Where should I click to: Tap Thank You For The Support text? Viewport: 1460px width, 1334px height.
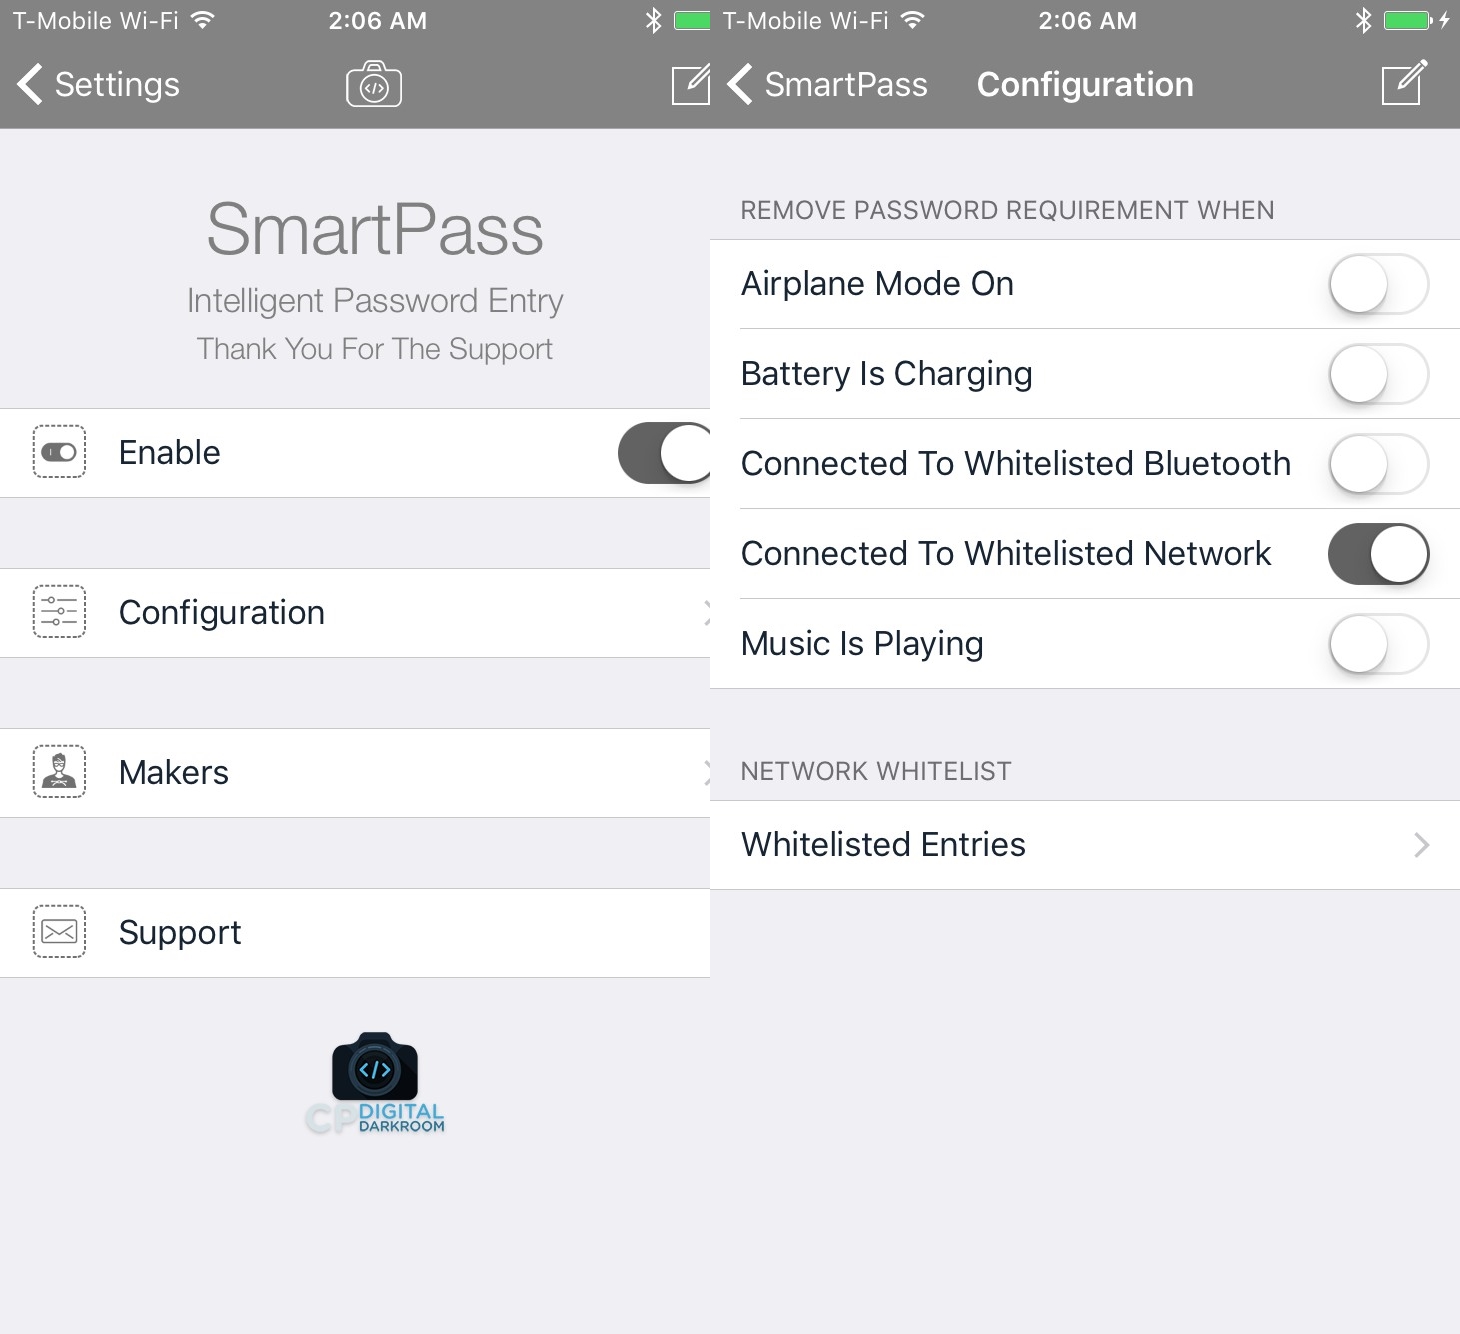(x=375, y=349)
